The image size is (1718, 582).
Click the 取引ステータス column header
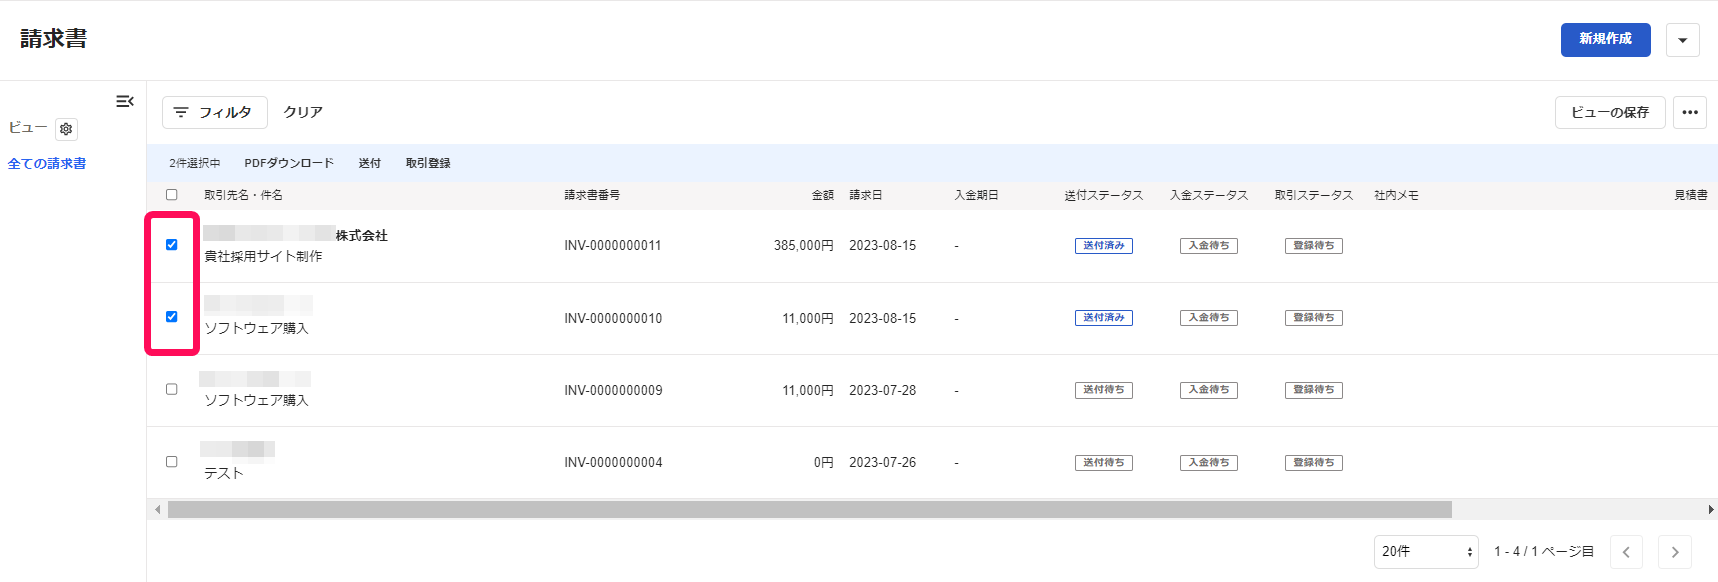pos(1314,195)
